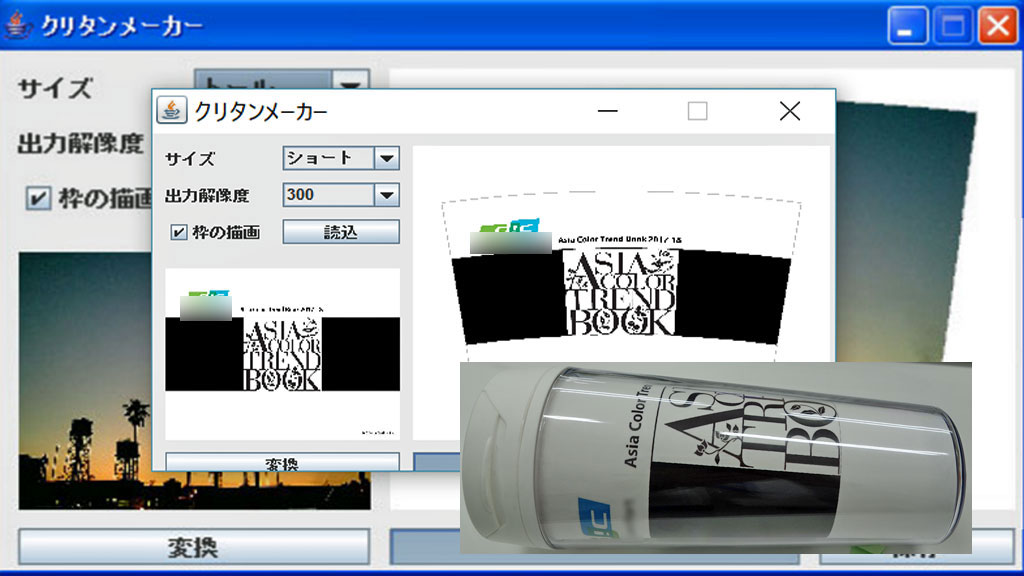Click the back window title クリタンメーカー
This screenshot has width=1024, height=576.
tap(122, 26)
